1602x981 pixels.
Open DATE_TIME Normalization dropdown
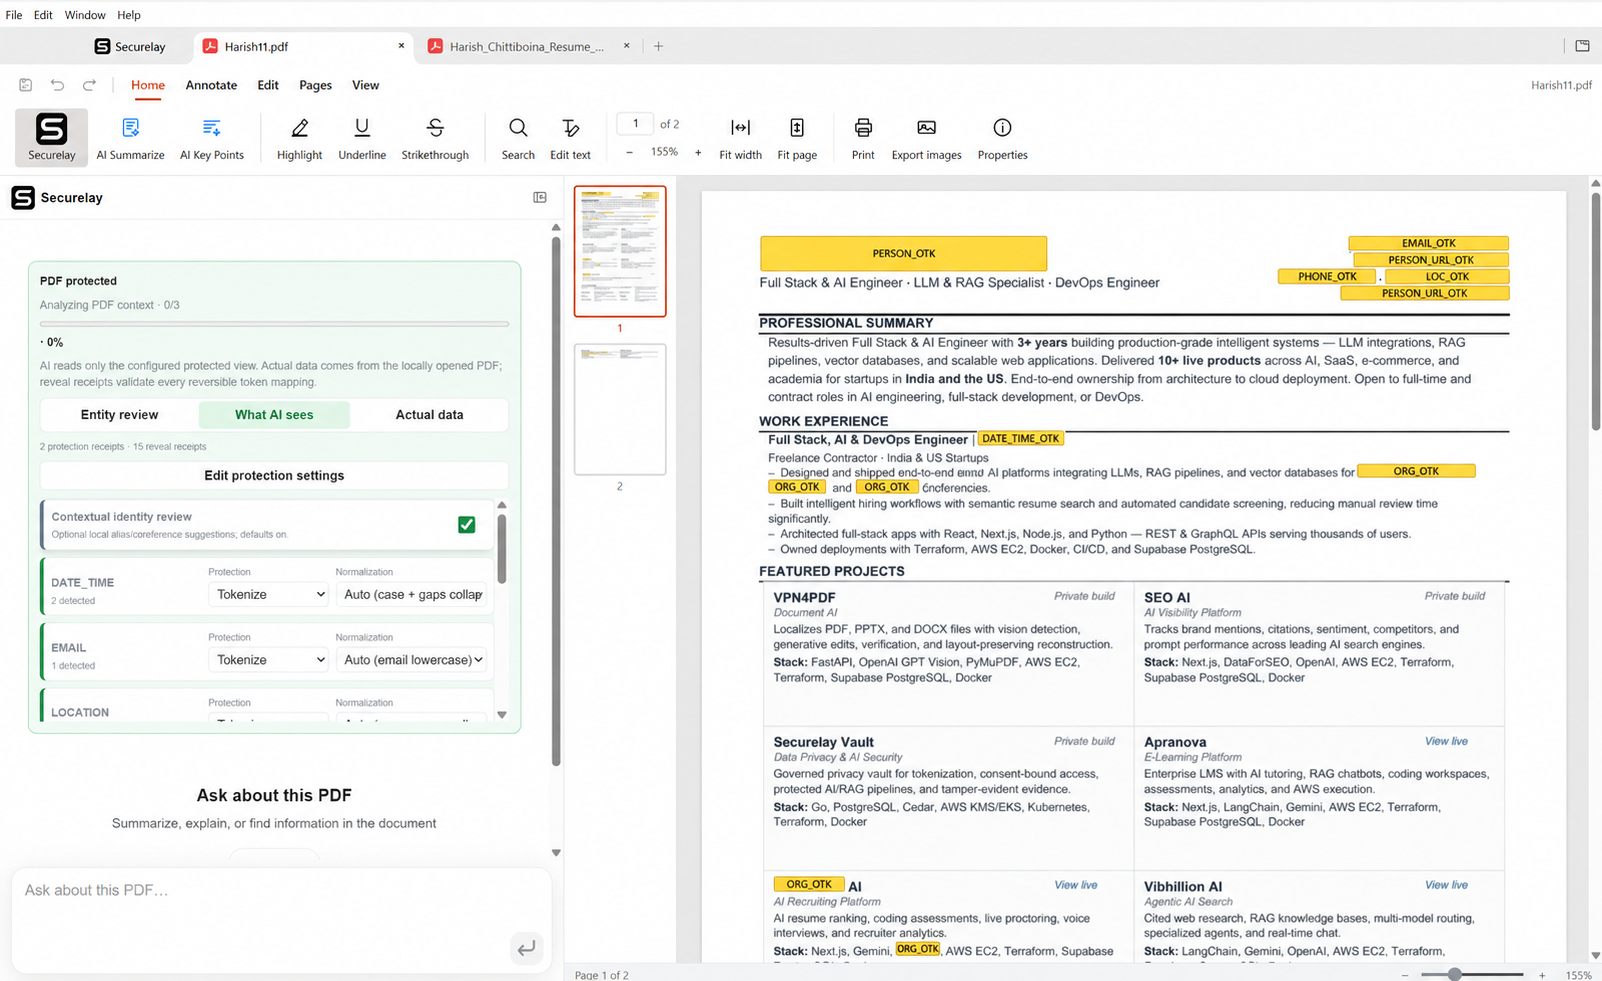pos(411,594)
